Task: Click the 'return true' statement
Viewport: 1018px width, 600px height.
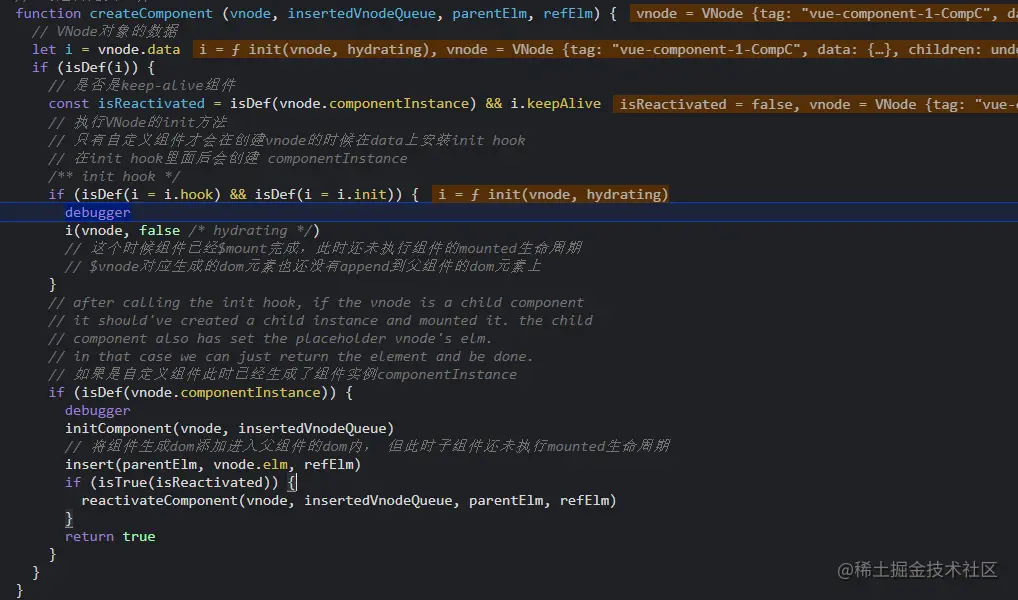Action: (110, 536)
